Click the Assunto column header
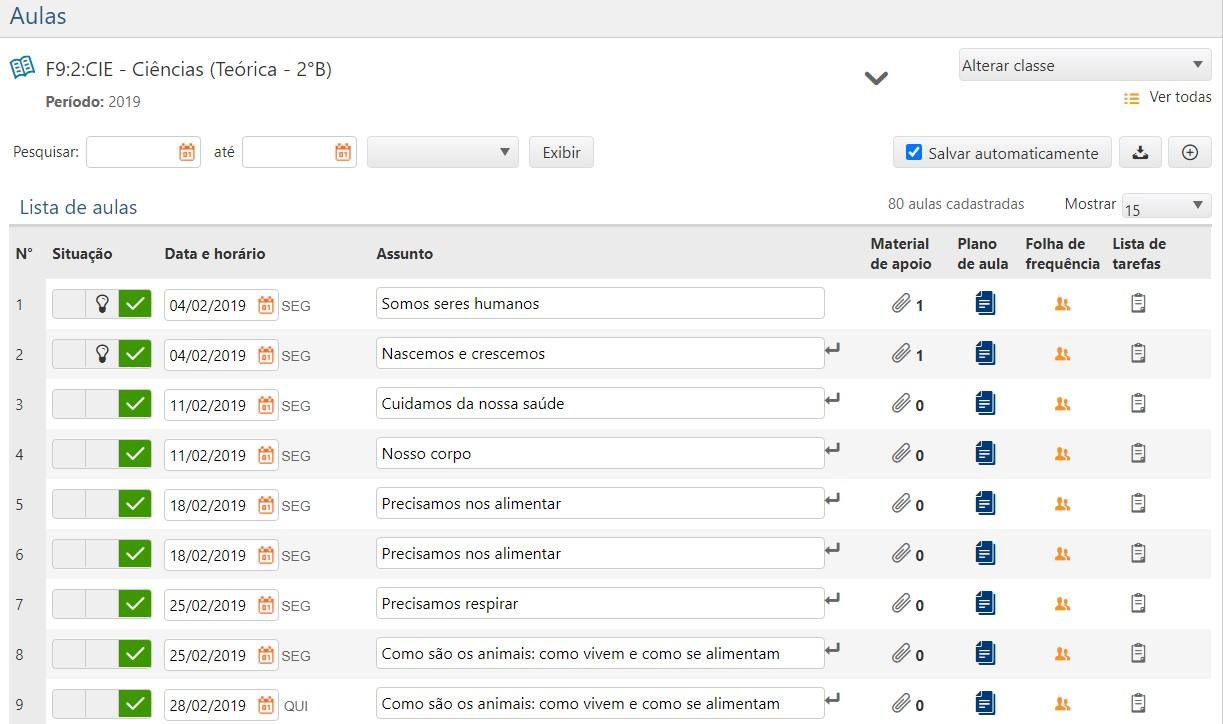The width and height of the screenshot is (1223, 724). [405, 254]
